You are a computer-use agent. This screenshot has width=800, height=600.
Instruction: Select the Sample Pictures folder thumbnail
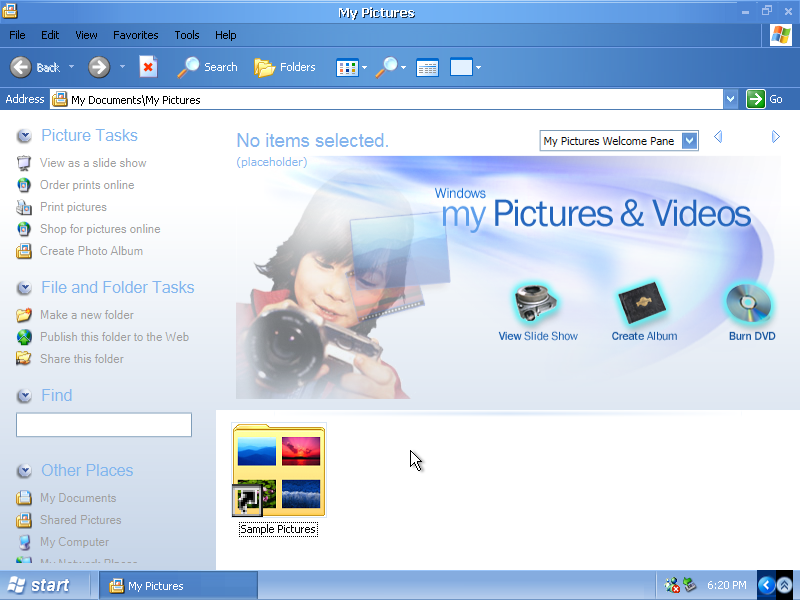click(x=278, y=470)
